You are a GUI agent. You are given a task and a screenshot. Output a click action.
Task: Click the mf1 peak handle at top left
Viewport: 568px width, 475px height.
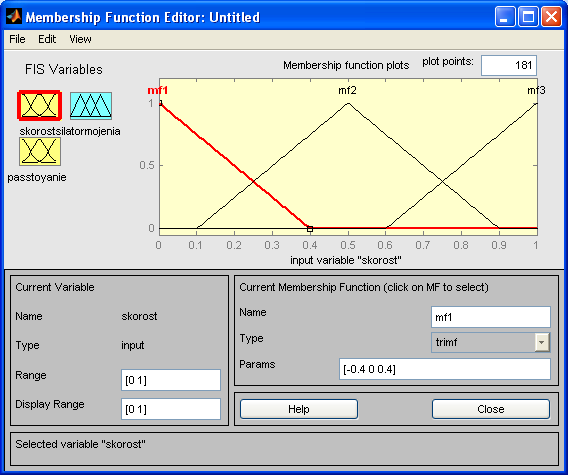click(x=160, y=103)
